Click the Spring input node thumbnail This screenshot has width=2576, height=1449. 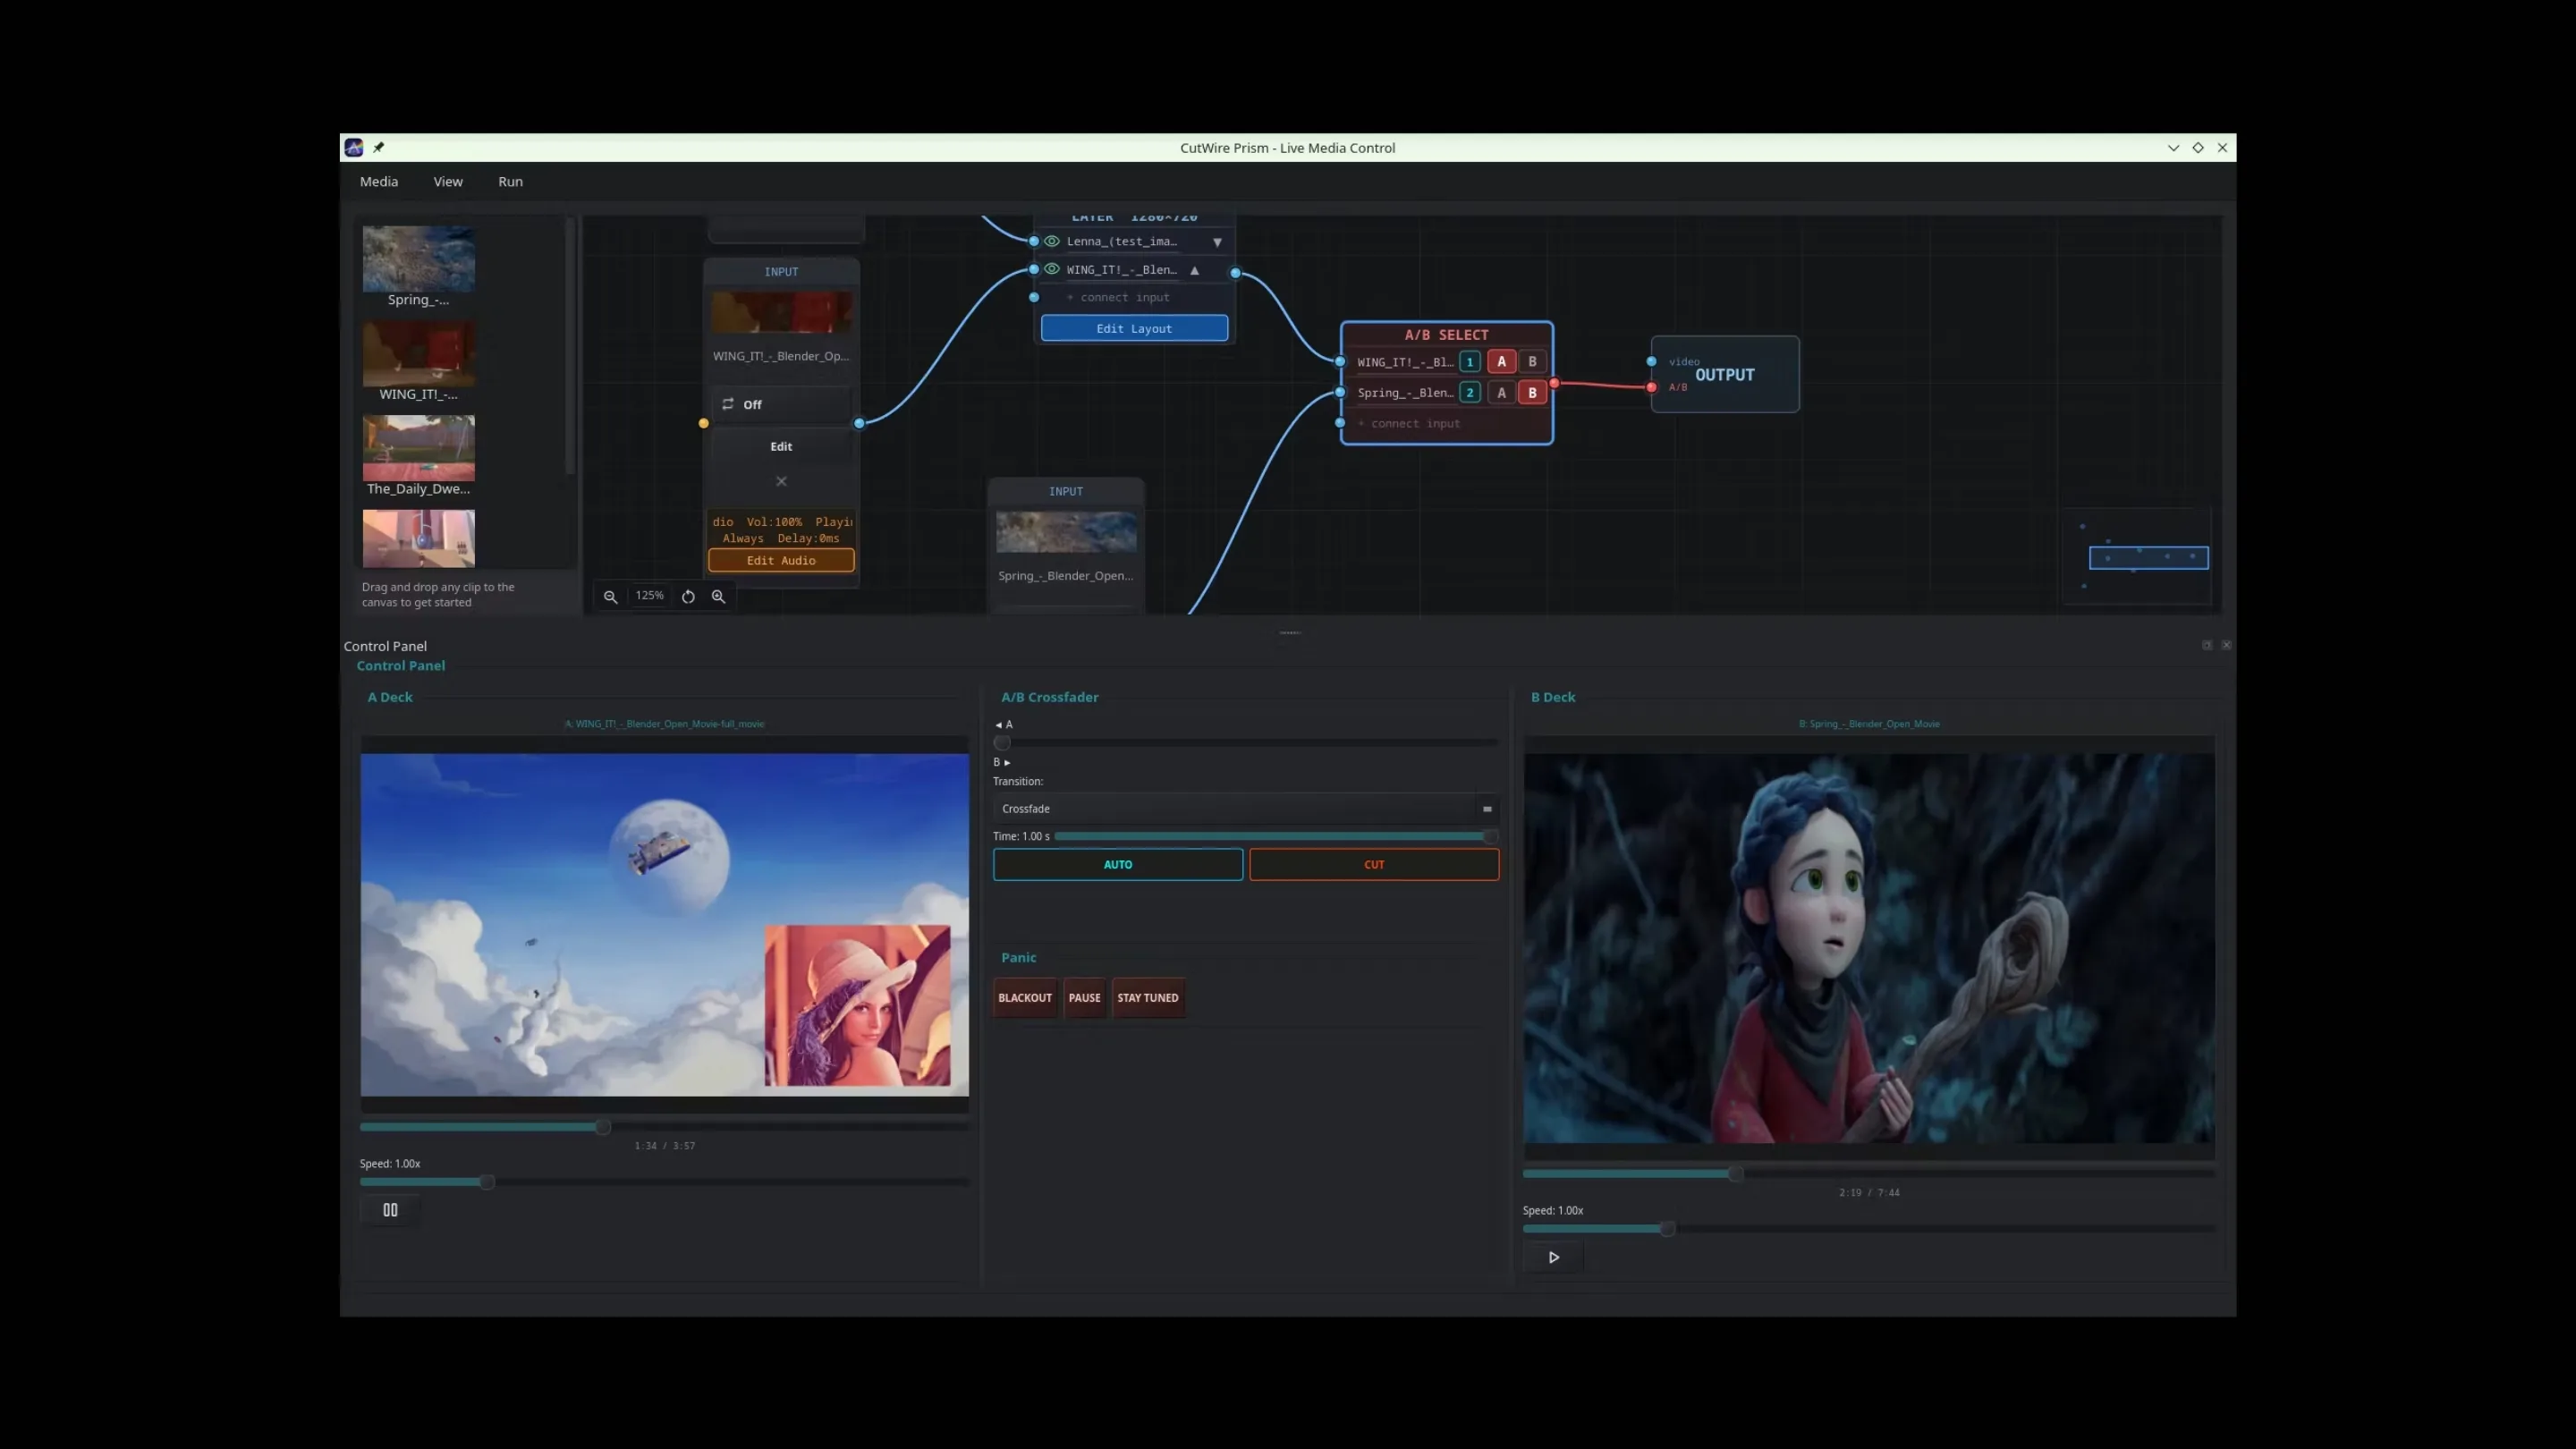click(x=1066, y=532)
